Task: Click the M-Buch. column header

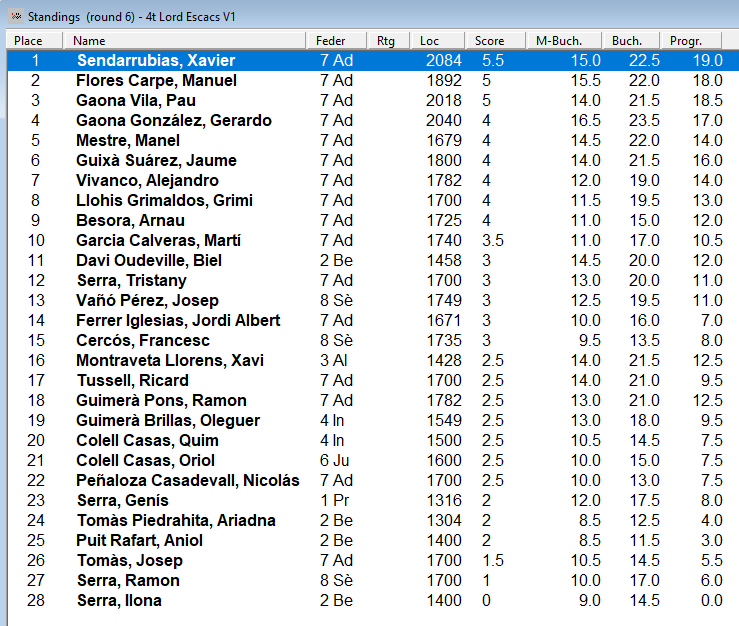Action: 564,41
